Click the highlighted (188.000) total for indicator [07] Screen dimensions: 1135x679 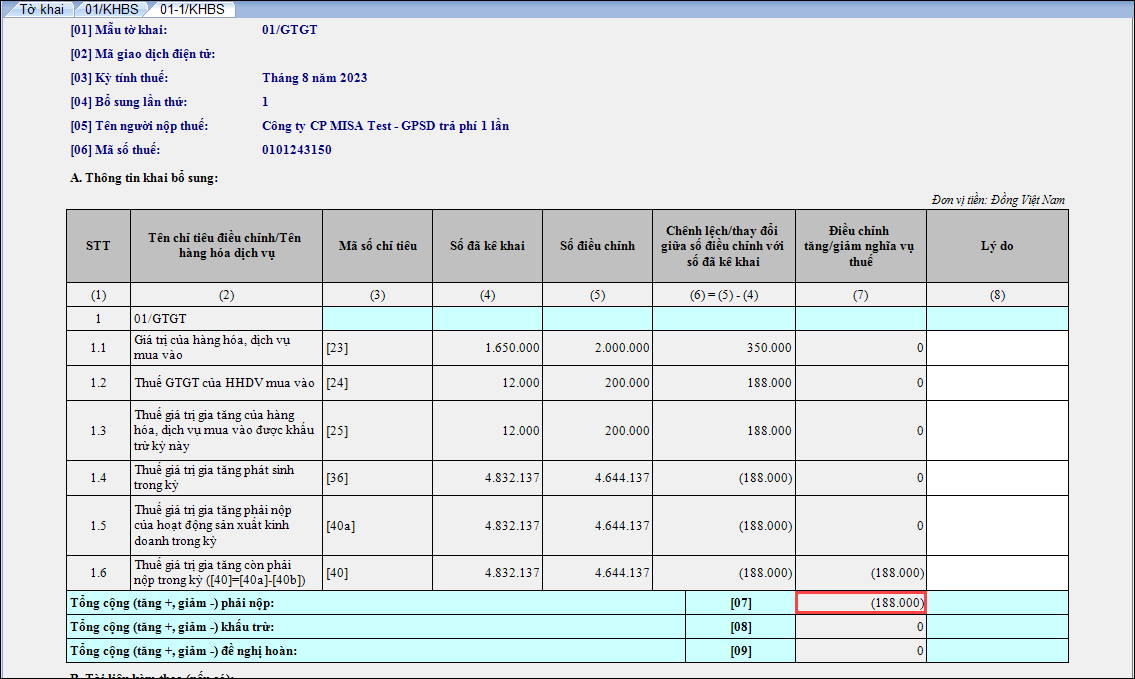860,603
